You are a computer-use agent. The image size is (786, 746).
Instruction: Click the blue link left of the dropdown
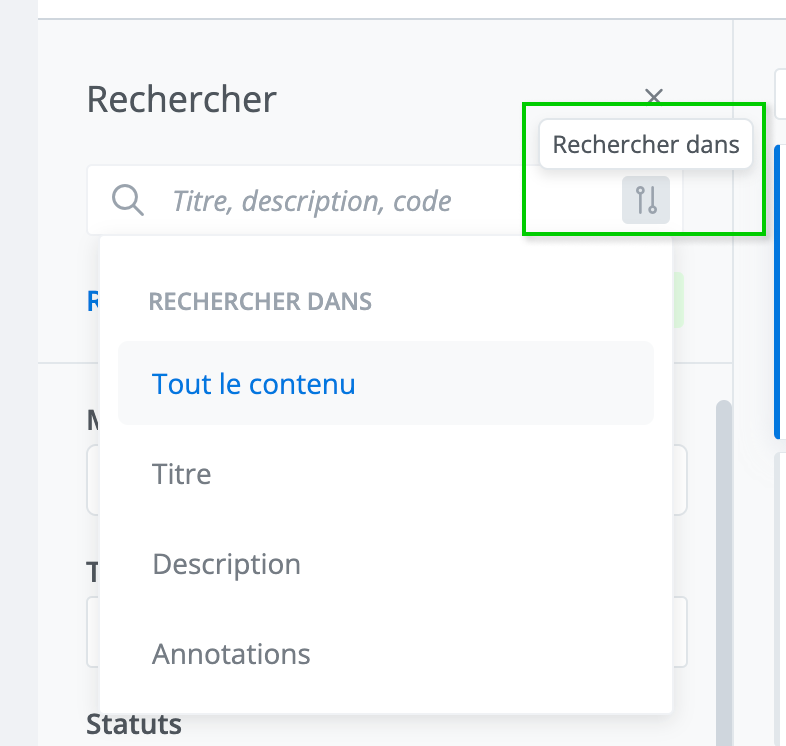93,301
